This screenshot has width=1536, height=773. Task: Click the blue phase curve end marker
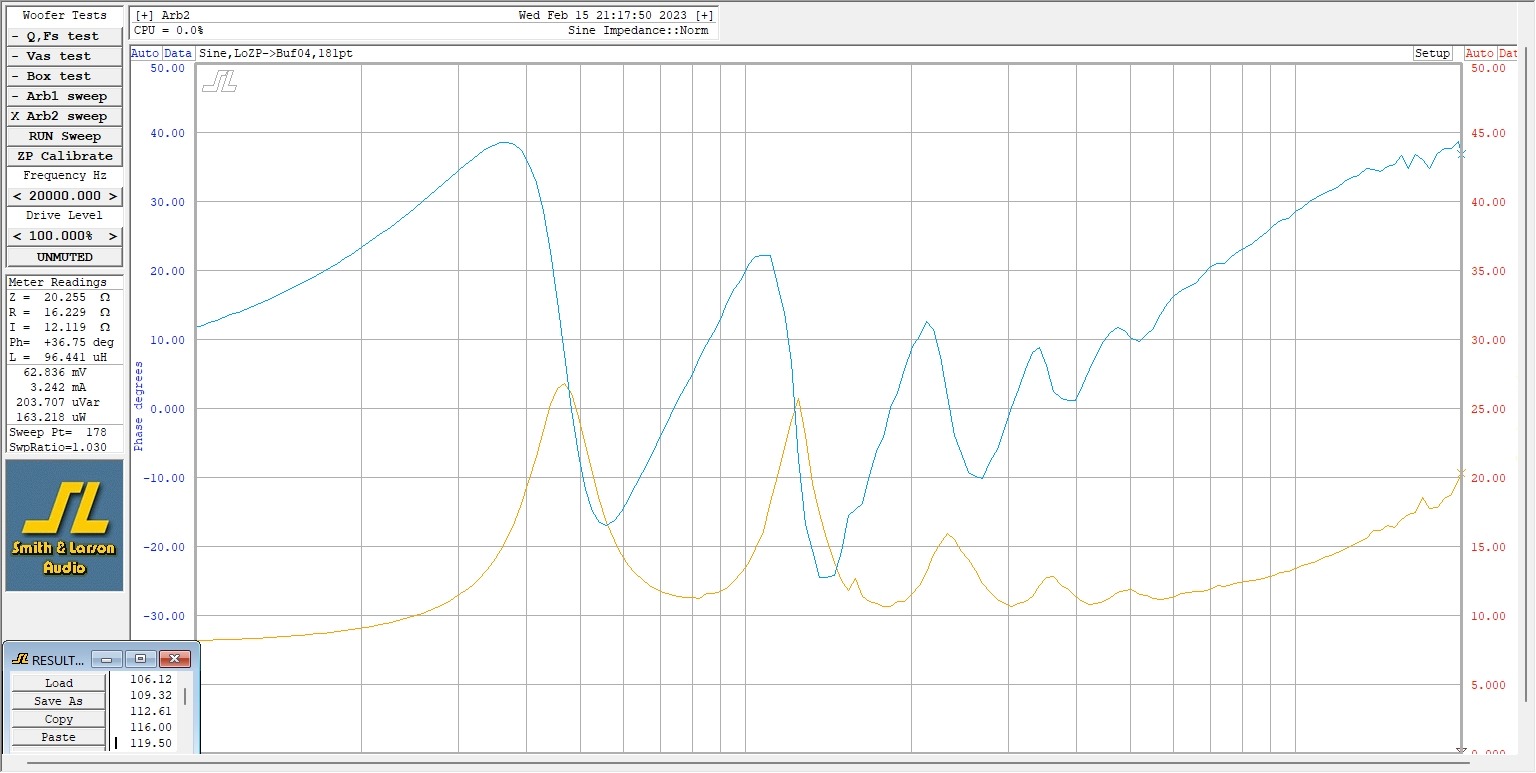(1461, 154)
